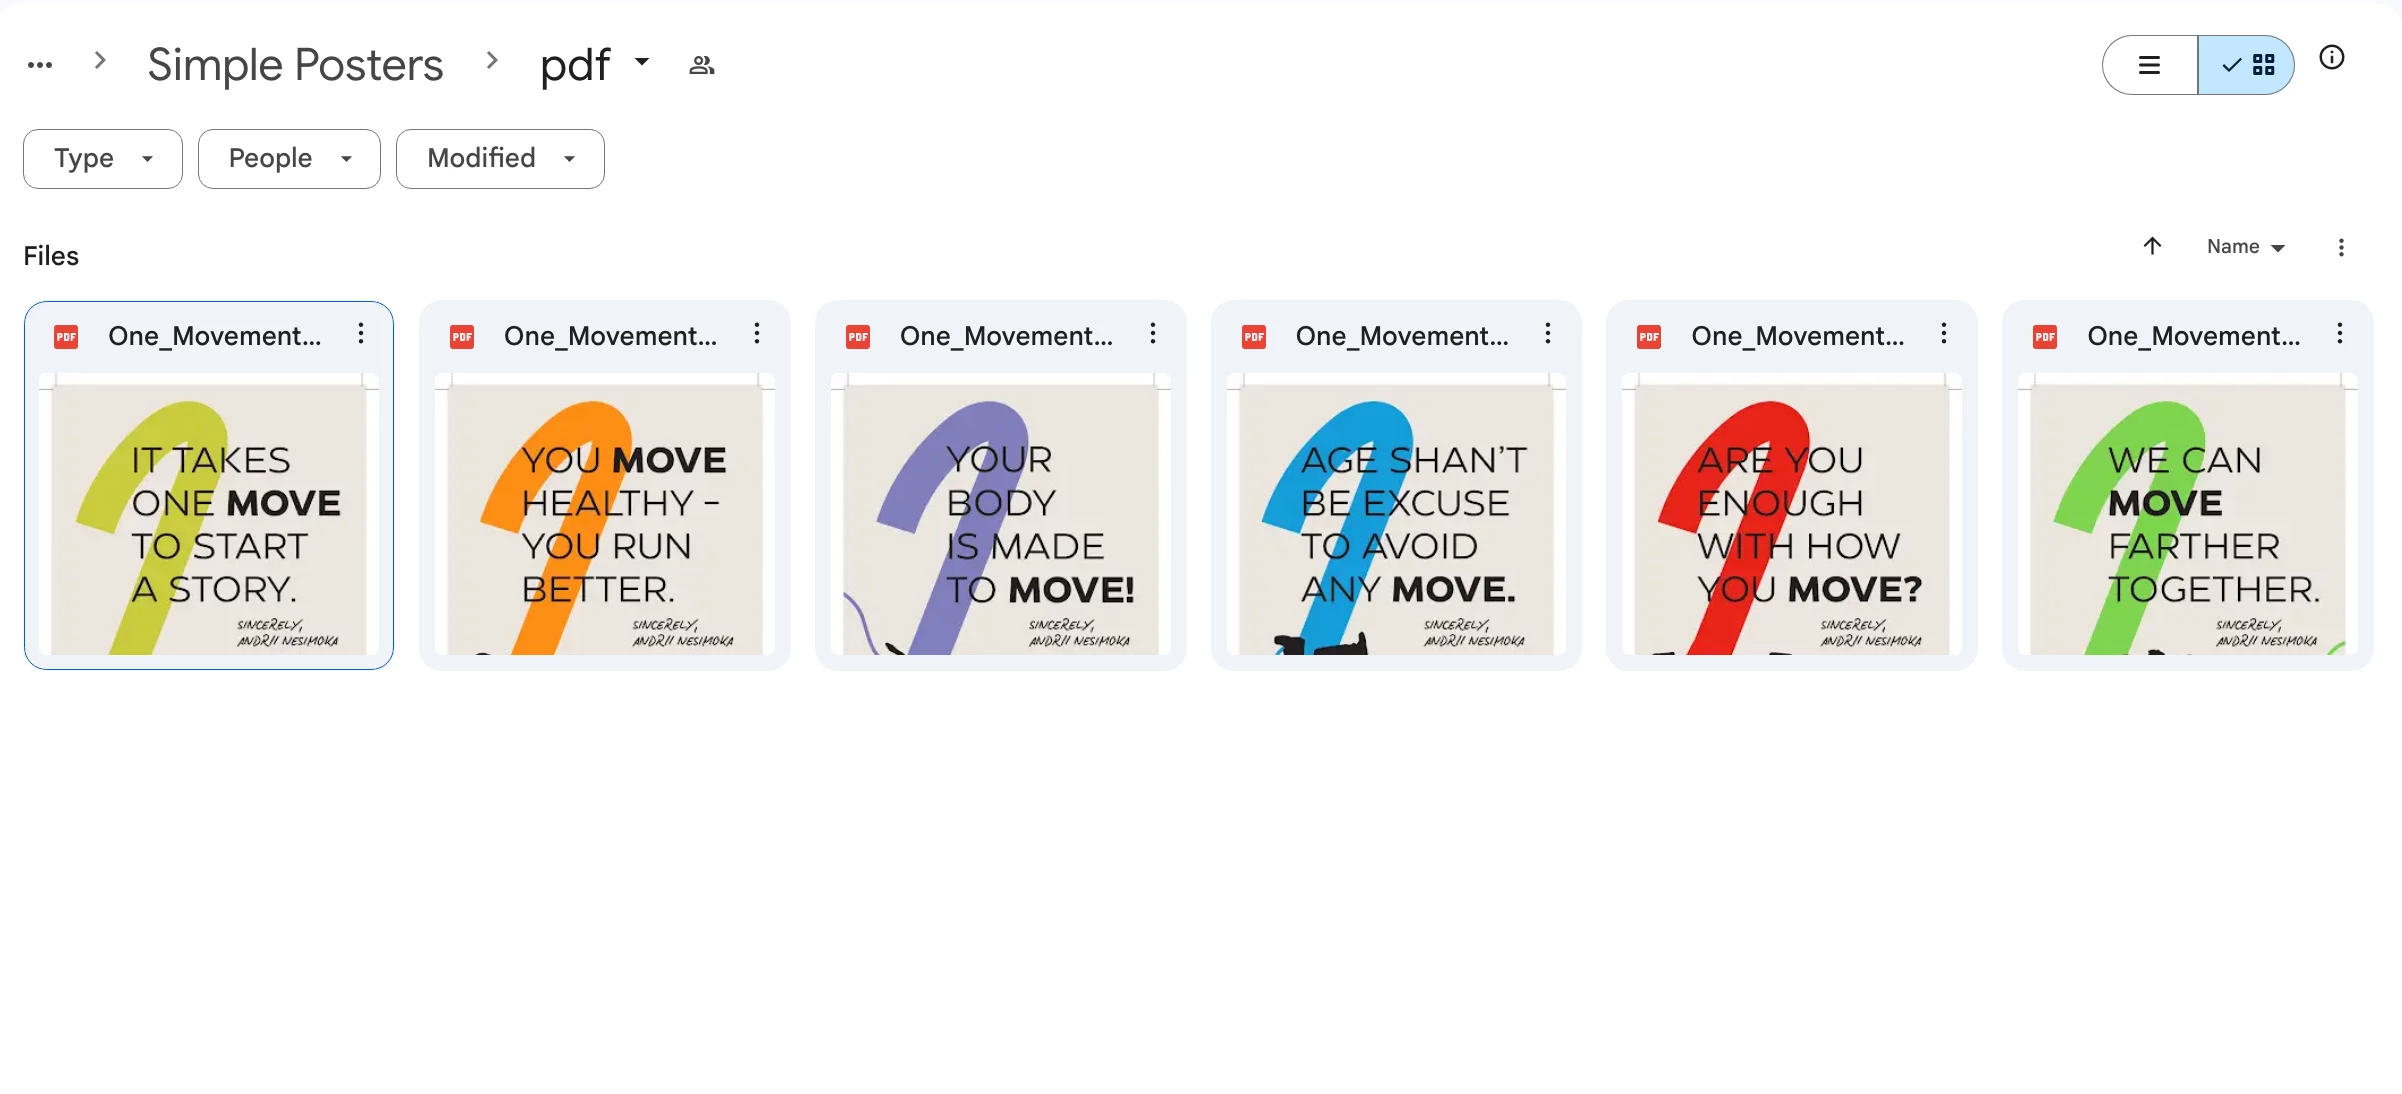Switch to list layout view
The image size is (2402, 1094).
pyautogui.click(x=2150, y=65)
